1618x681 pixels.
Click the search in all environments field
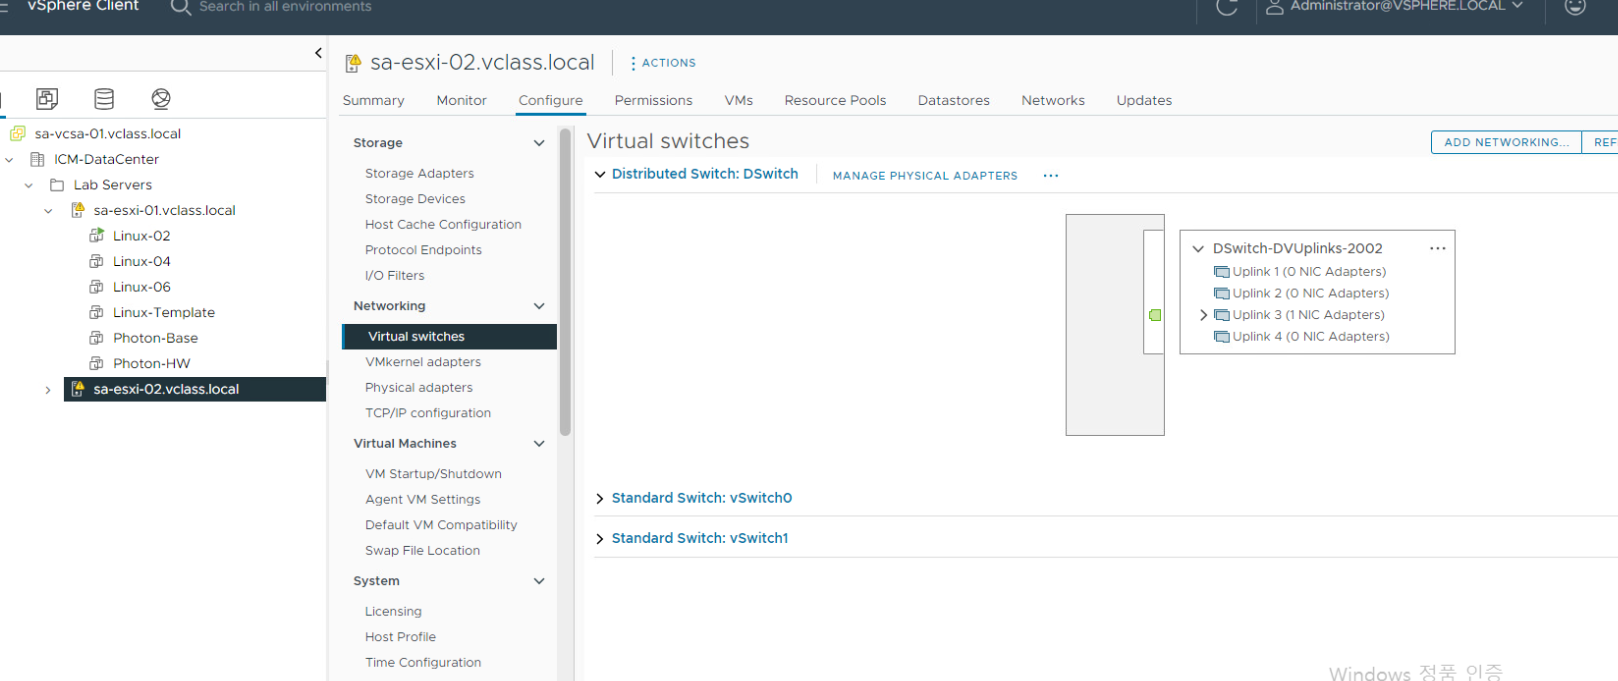[285, 6]
